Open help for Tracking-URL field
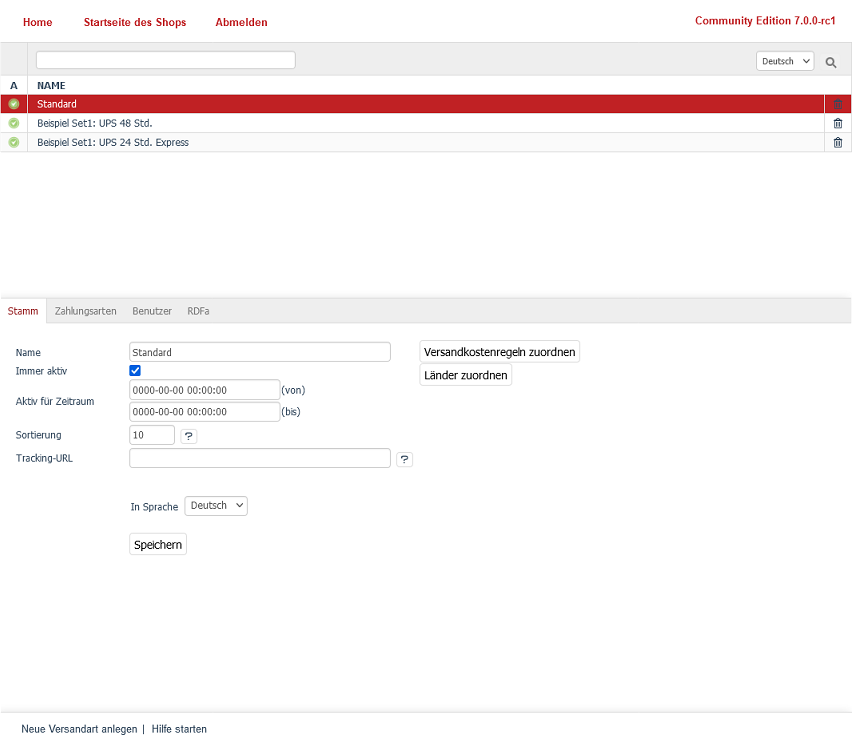Screen dimensions: 852x743 point(404,459)
